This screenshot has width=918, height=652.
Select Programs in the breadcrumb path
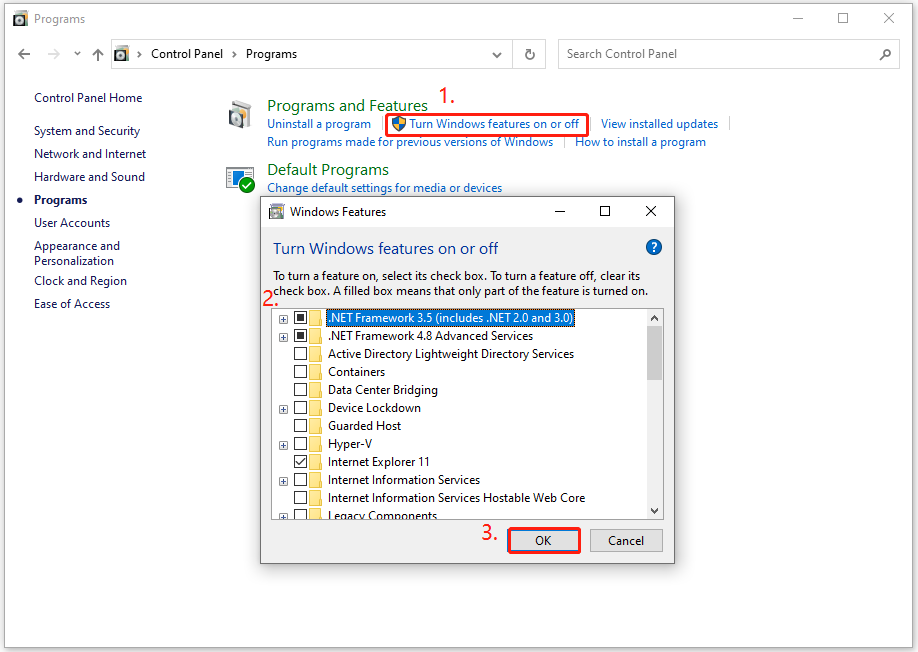pyautogui.click(x=271, y=54)
